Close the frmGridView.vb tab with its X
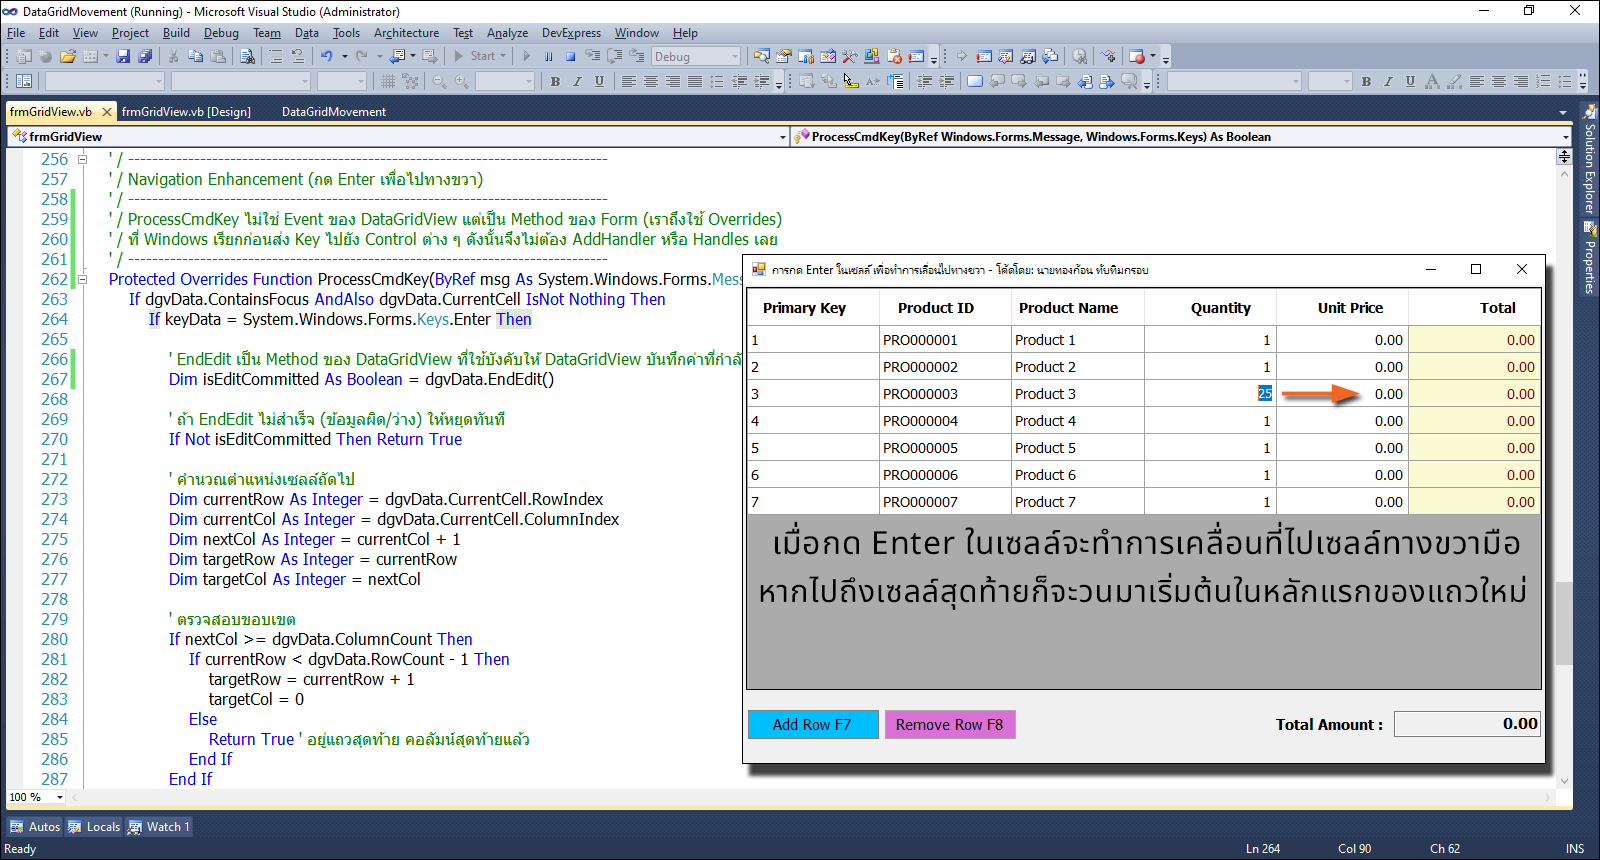 tap(107, 112)
